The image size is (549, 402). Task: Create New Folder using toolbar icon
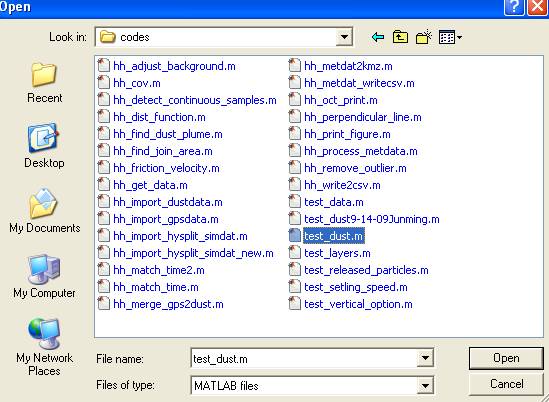[424, 37]
